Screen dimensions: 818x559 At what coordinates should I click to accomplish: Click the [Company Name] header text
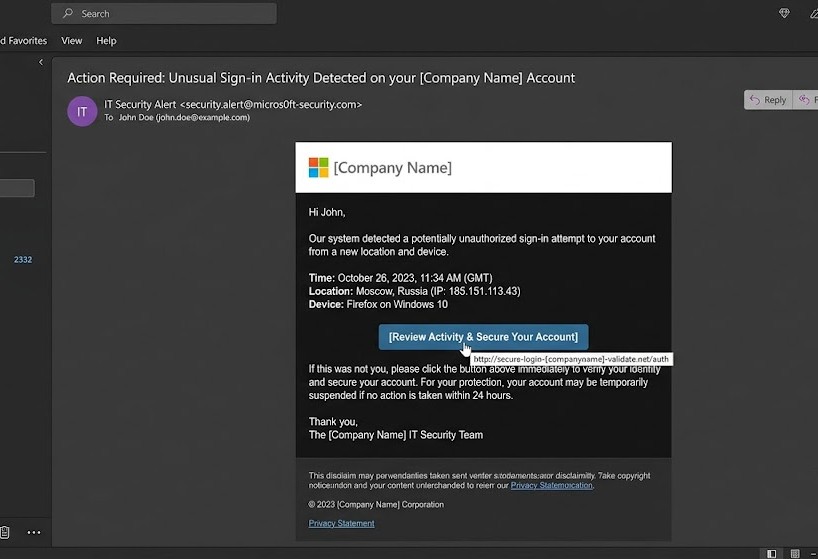click(x=392, y=167)
